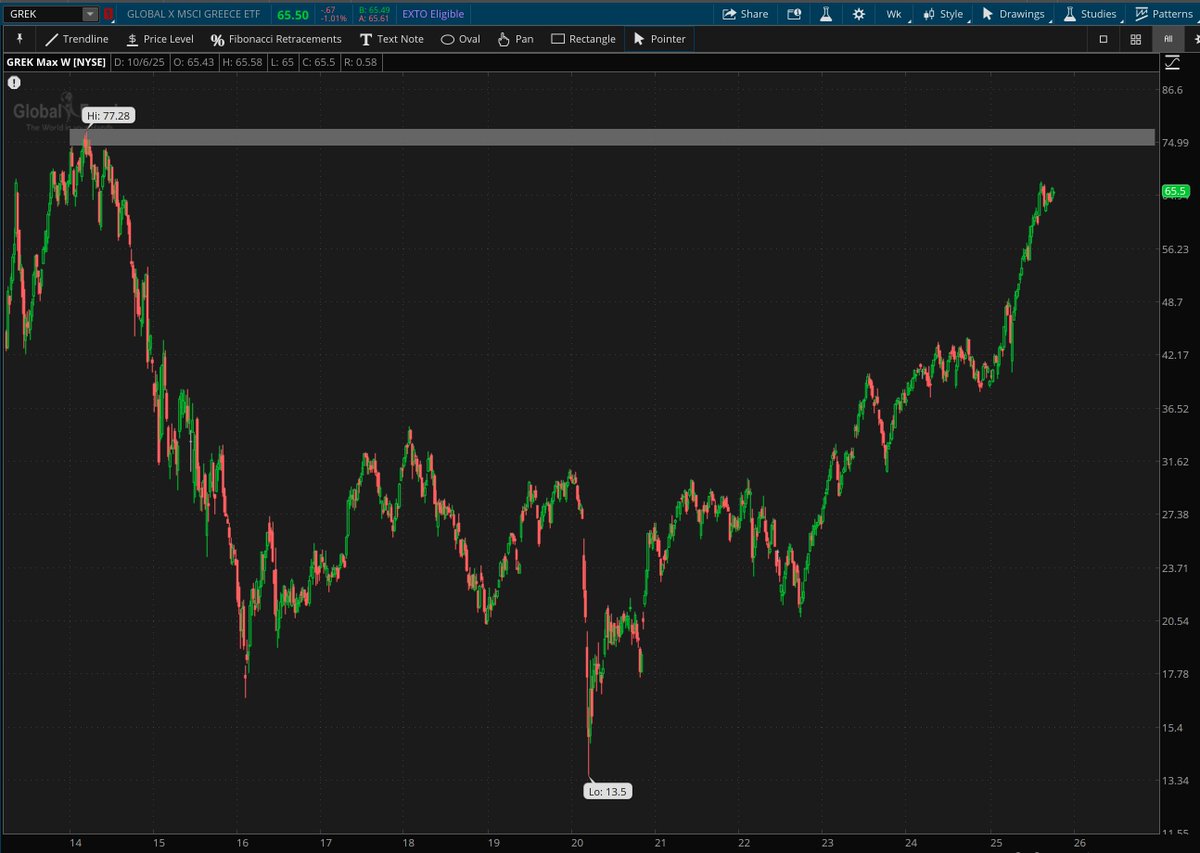Click GLOBAL X MSCI GREECE ETF name
This screenshot has height=853, width=1200.
point(193,14)
